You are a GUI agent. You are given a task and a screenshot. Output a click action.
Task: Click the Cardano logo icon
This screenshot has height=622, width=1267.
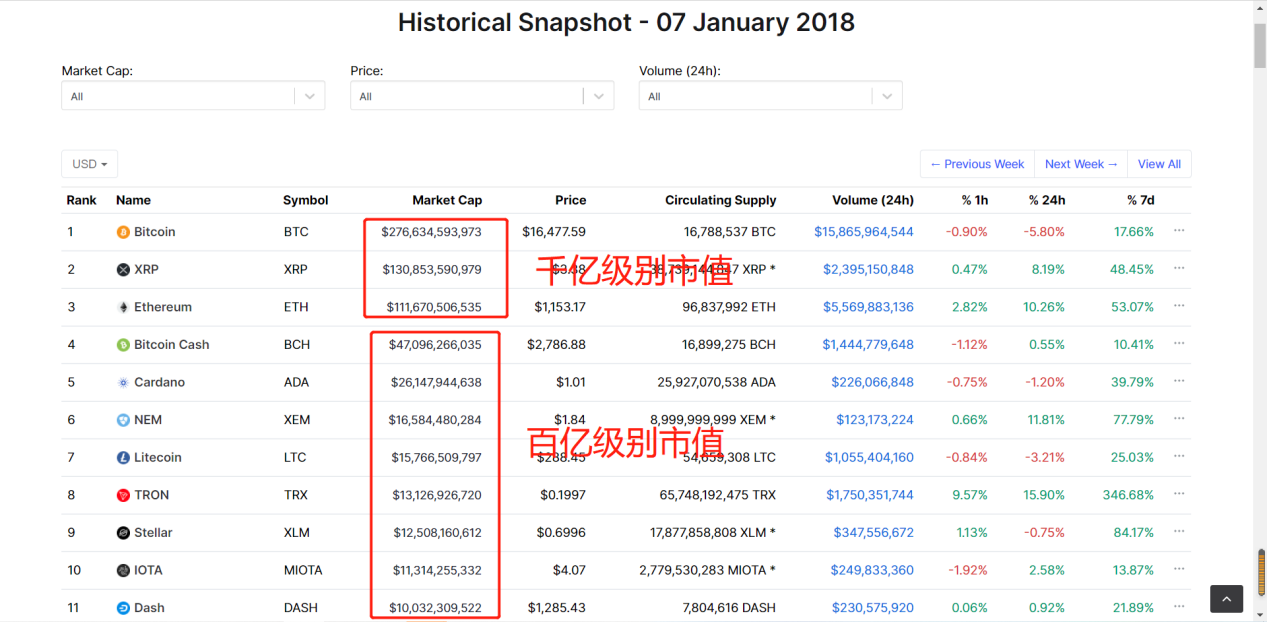[124, 382]
